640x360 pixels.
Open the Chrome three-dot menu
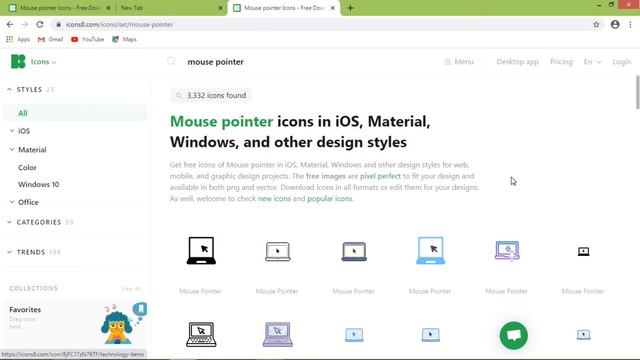click(x=630, y=24)
